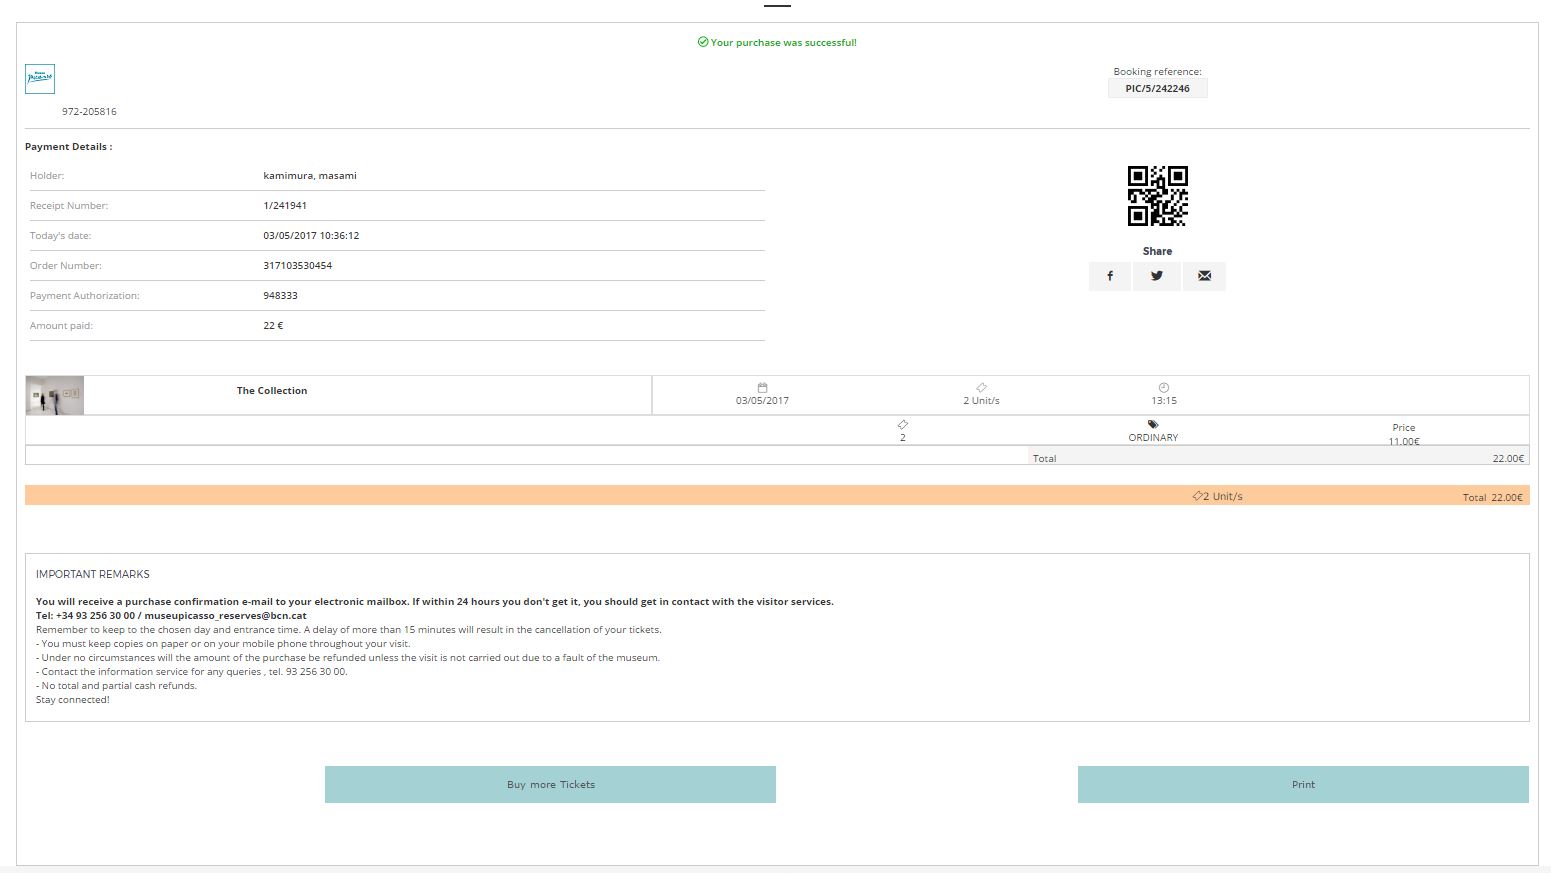Click the visit date 03/05/2017 in collection row
The width and height of the screenshot is (1551, 873).
tap(762, 401)
